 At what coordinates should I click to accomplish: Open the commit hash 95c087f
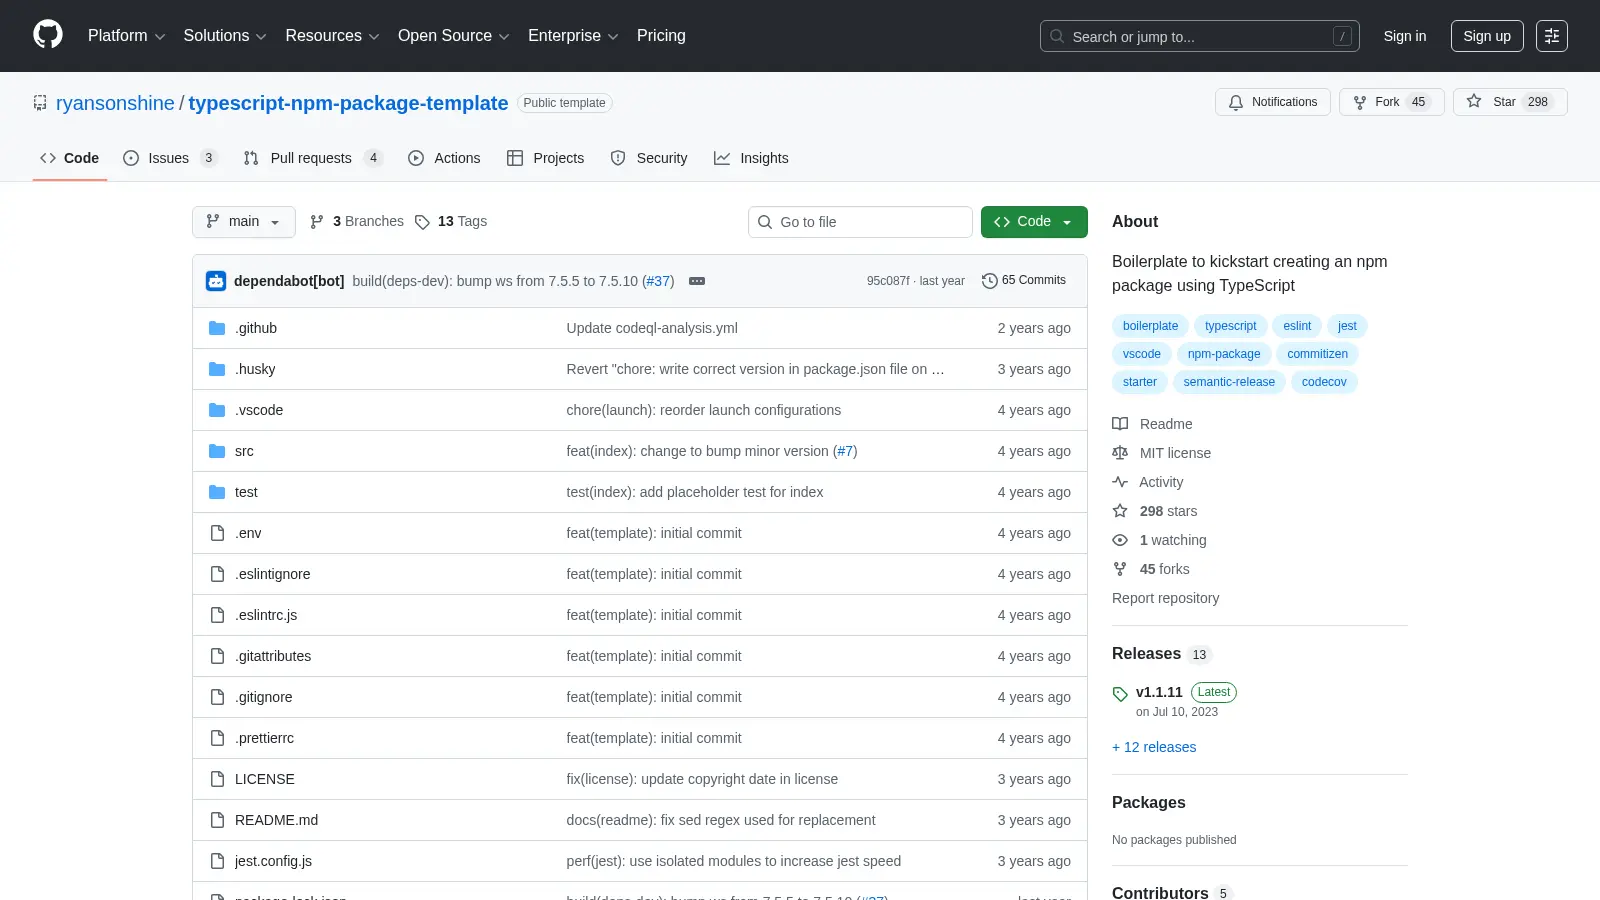click(888, 281)
